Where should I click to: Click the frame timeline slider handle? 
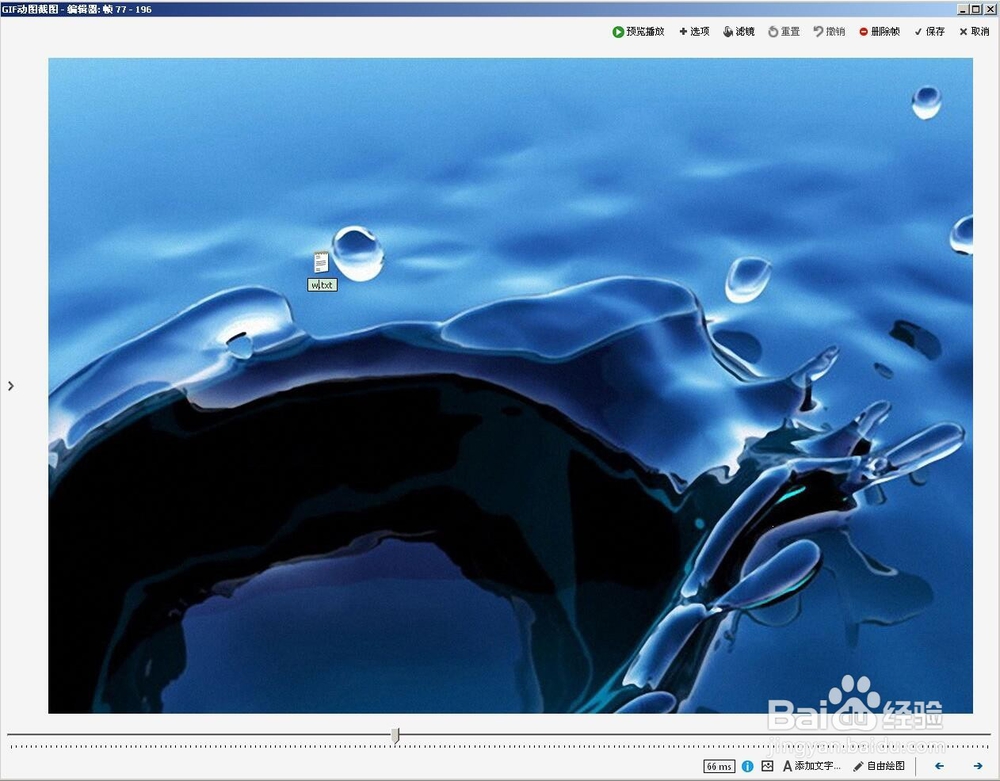click(x=395, y=736)
